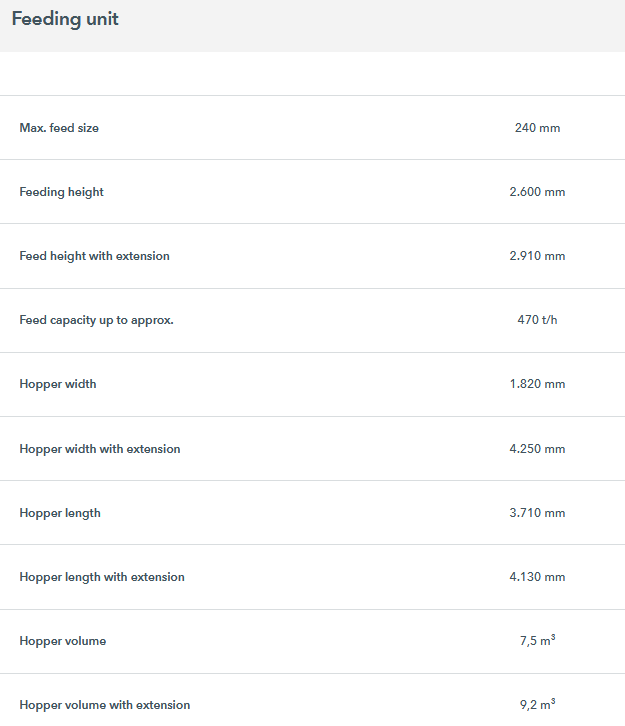This screenshot has width=625, height=726.
Task: Click the "Hopper width with extension" label
Action: (x=100, y=449)
